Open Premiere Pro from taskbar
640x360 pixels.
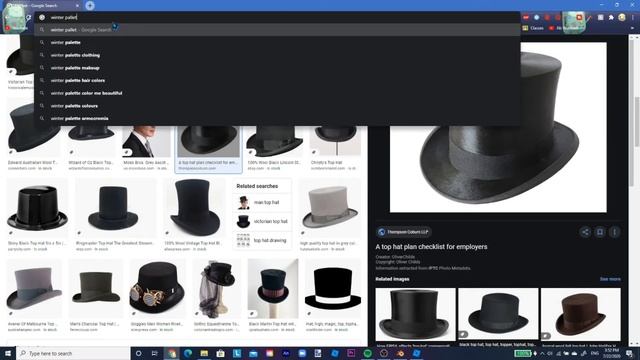(x=351, y=353)
